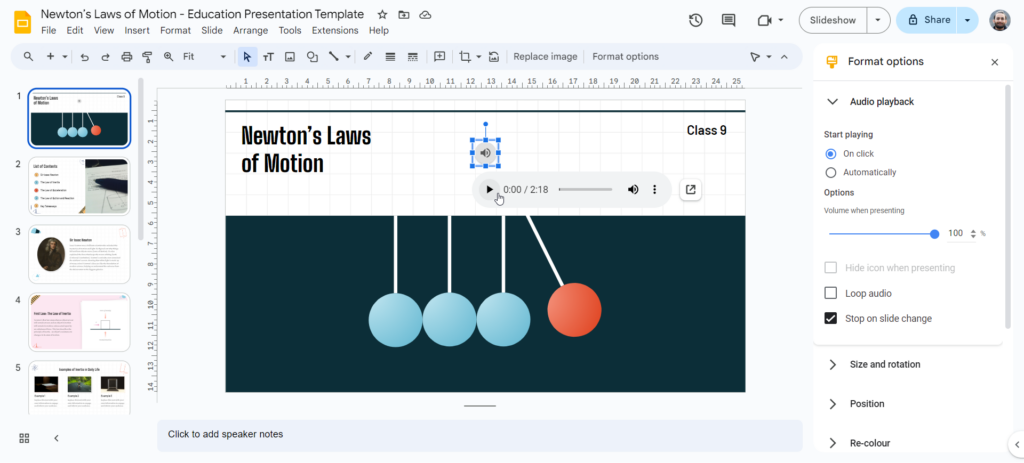Screen dimensions: 1024x463
Task: Open the Arrange menu
Action: click(250, 31)
